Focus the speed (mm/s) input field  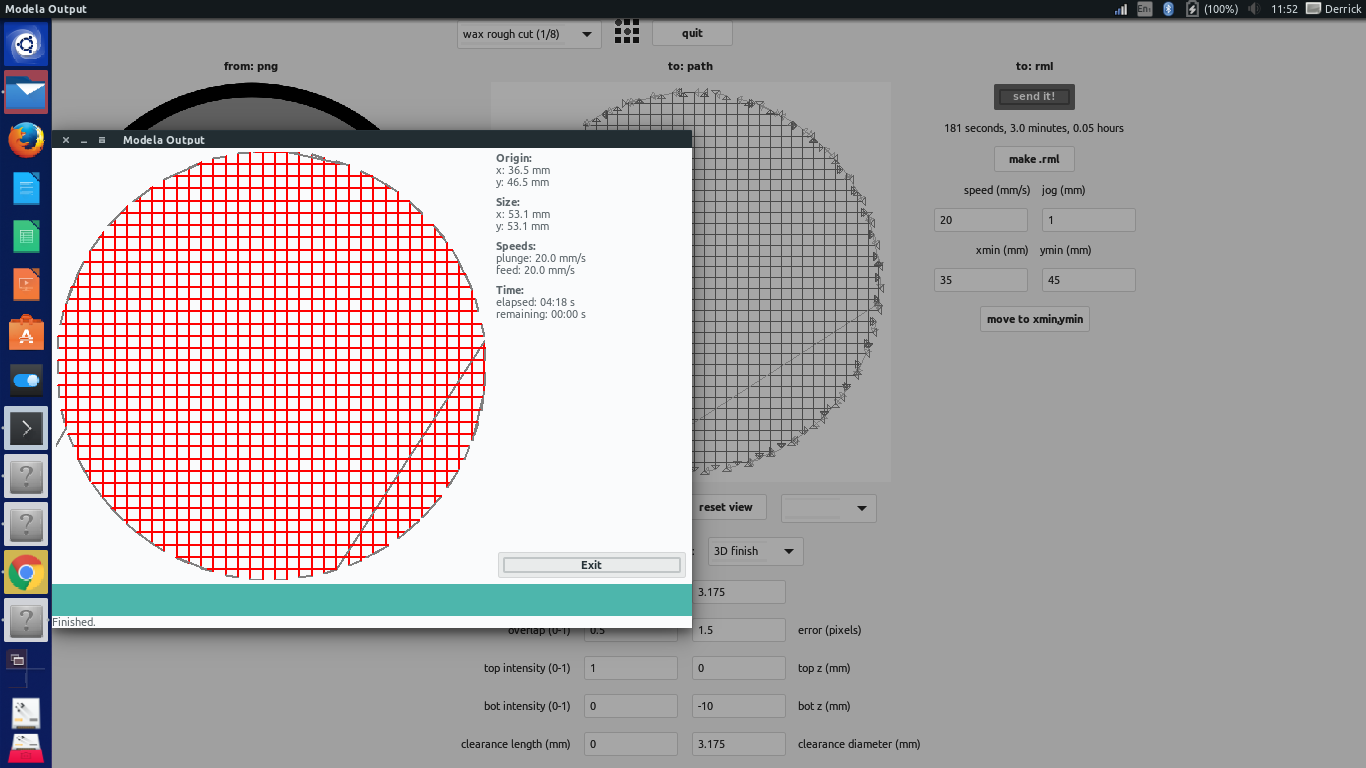click(981, 220)
